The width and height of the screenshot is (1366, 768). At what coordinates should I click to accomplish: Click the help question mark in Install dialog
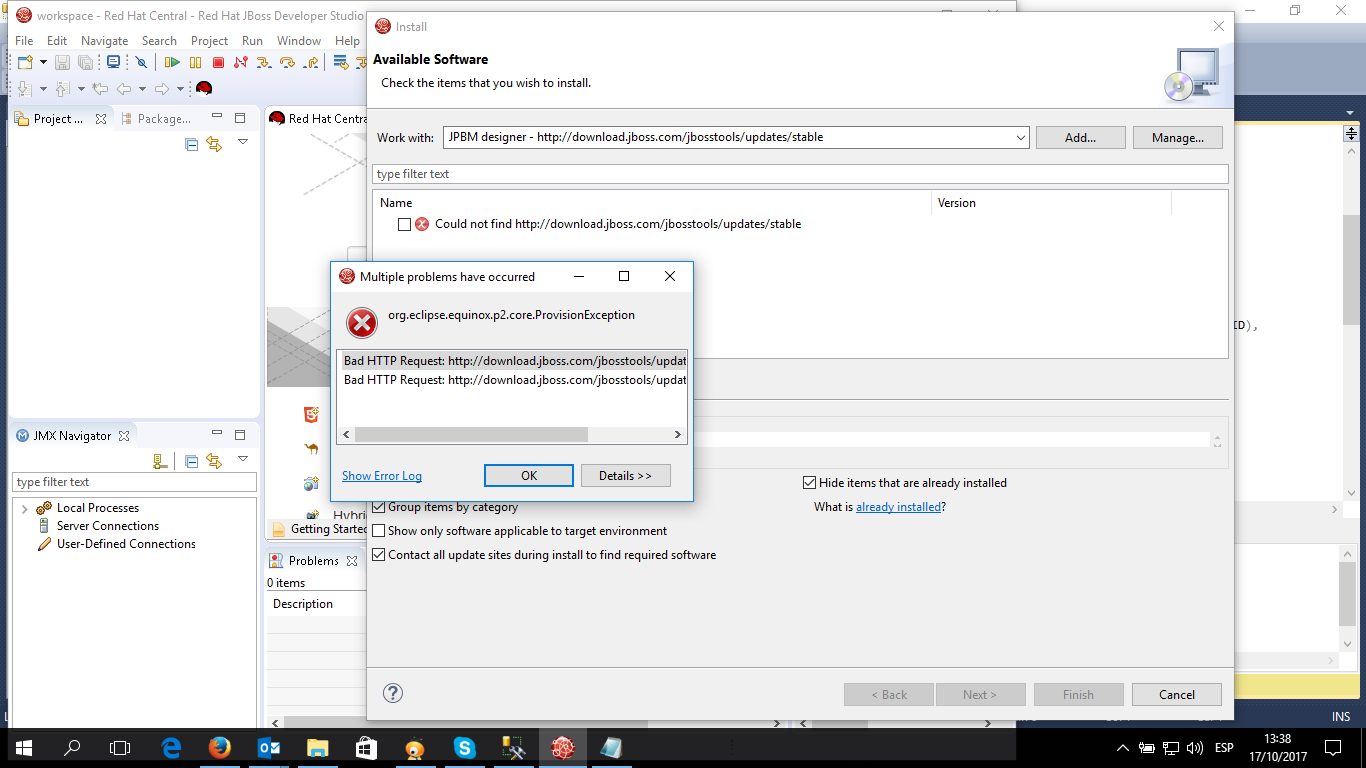click(x=393, y=693)
